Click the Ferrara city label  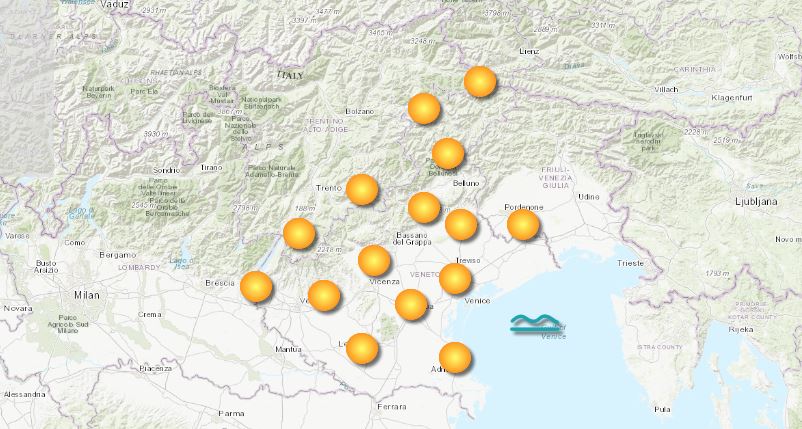(x=391, y=407)
